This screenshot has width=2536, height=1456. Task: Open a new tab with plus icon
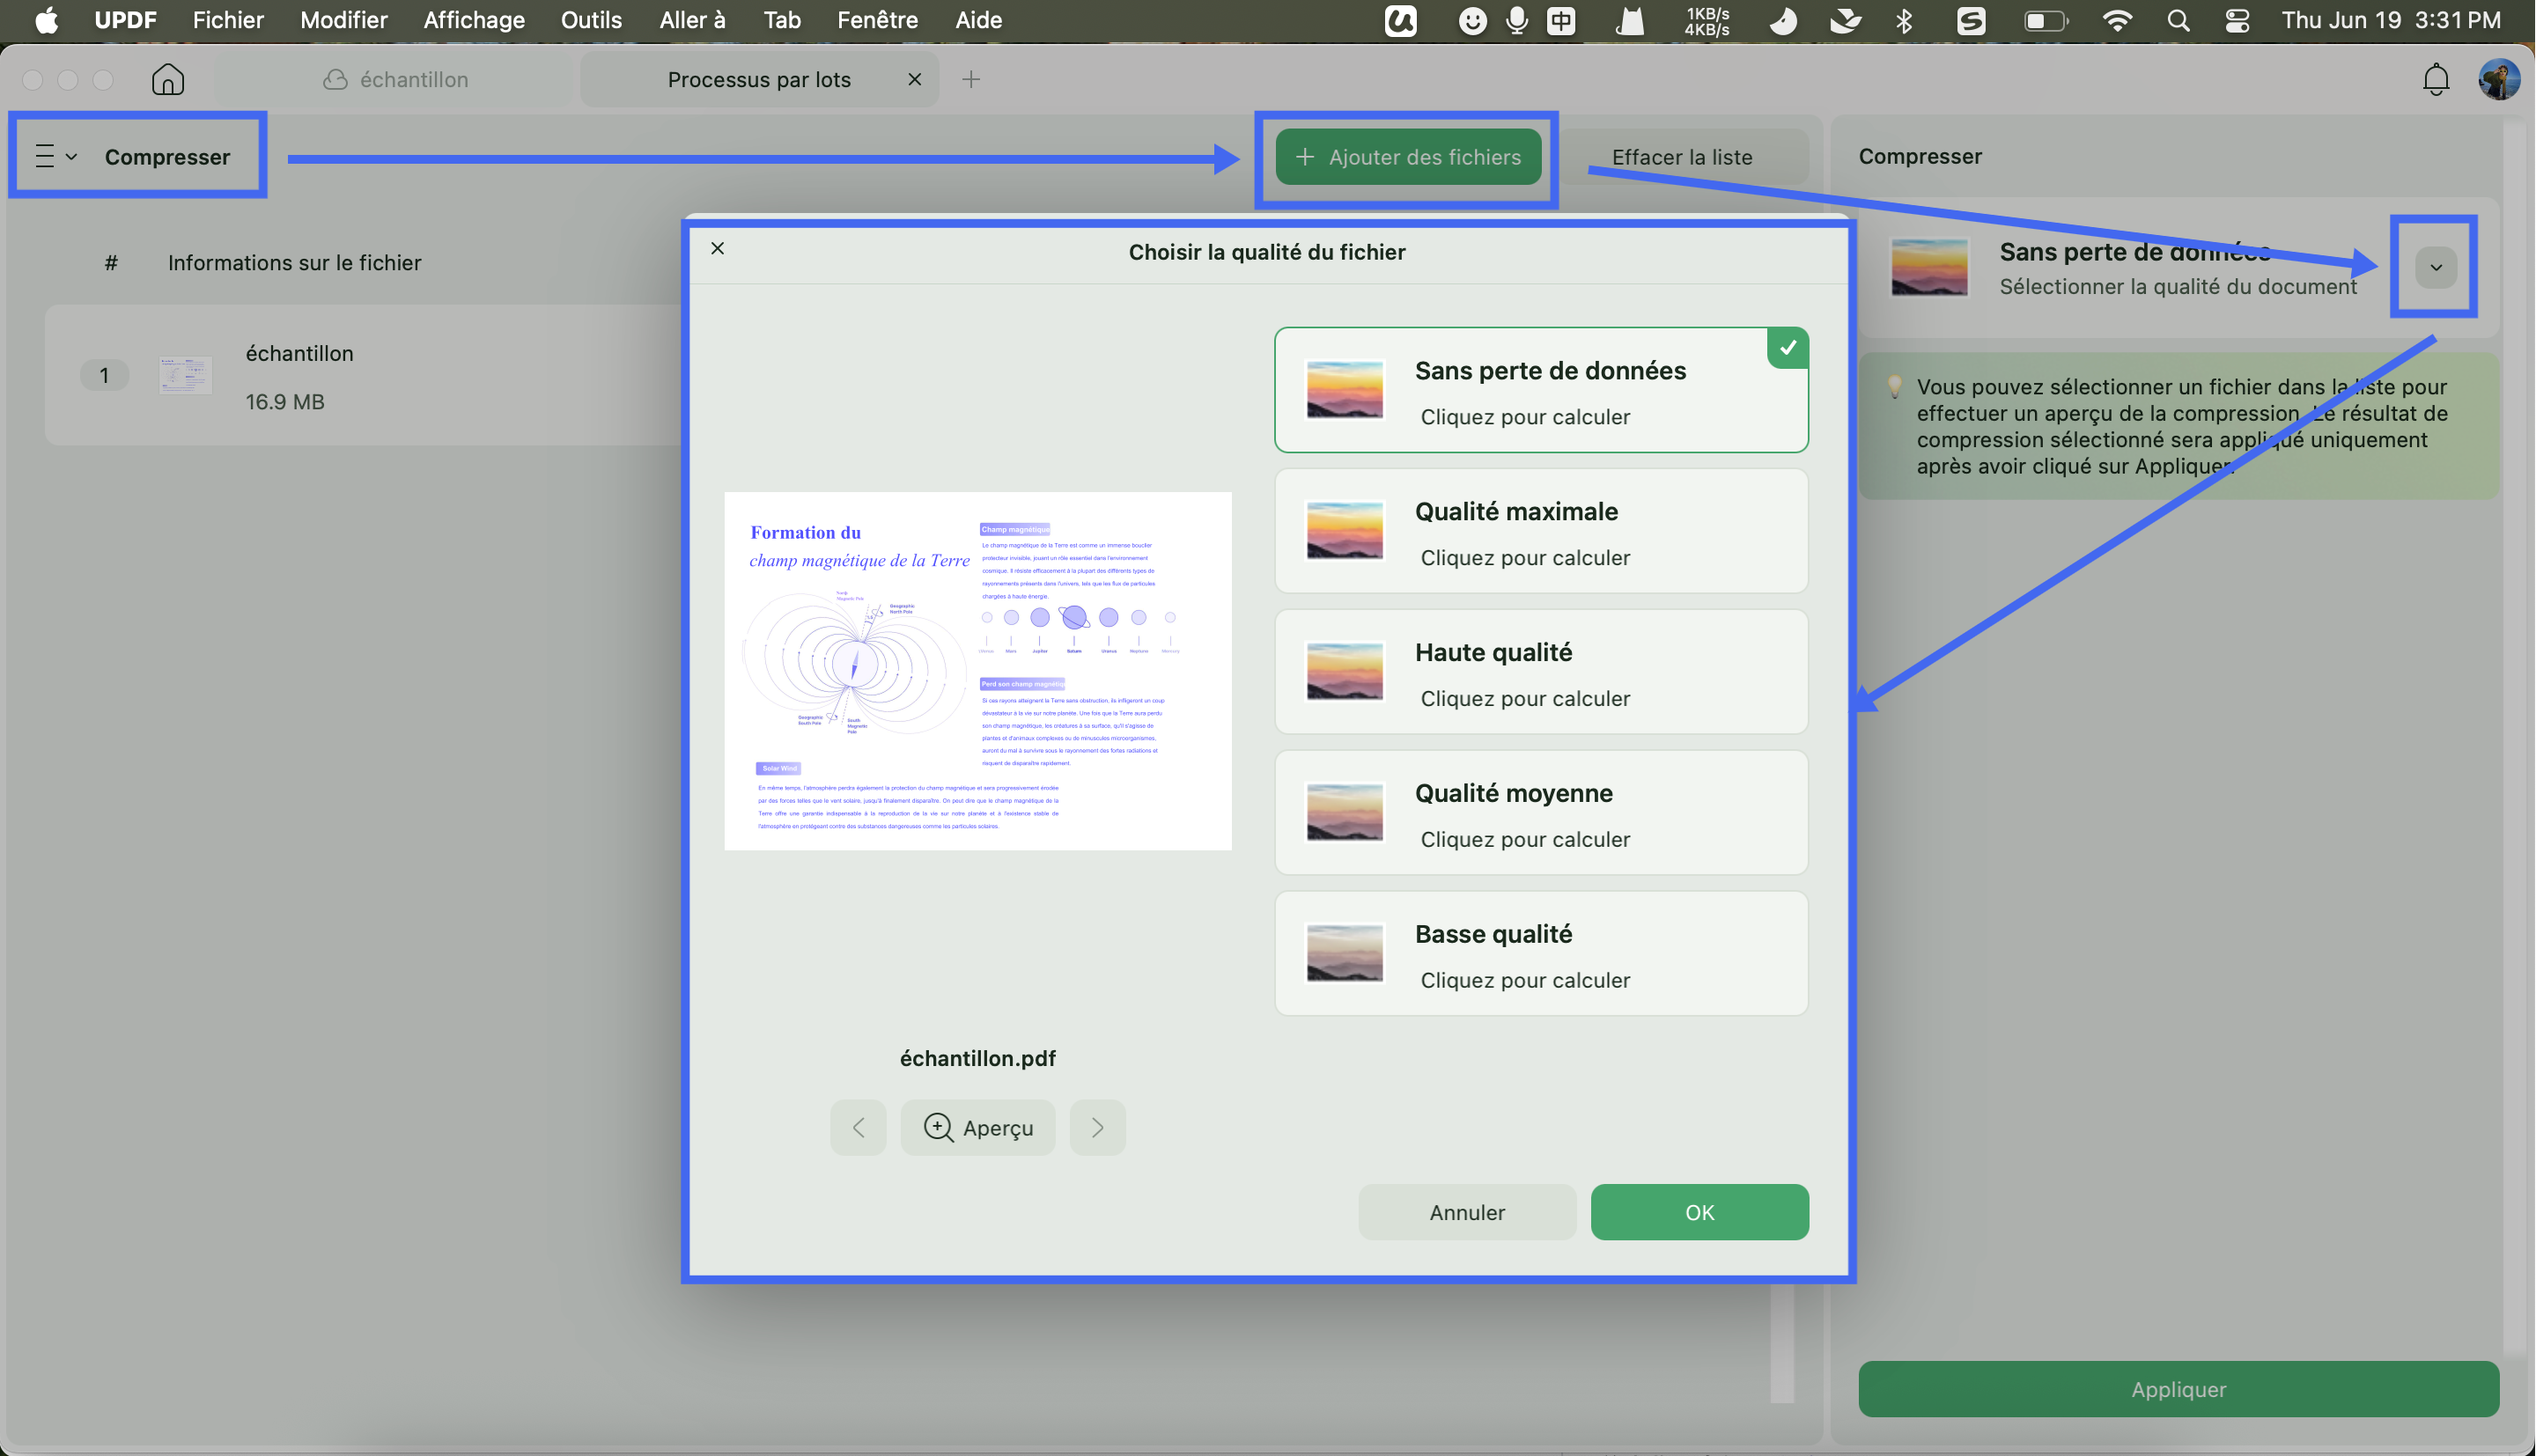pyautogui.click(x=970, y=79)
